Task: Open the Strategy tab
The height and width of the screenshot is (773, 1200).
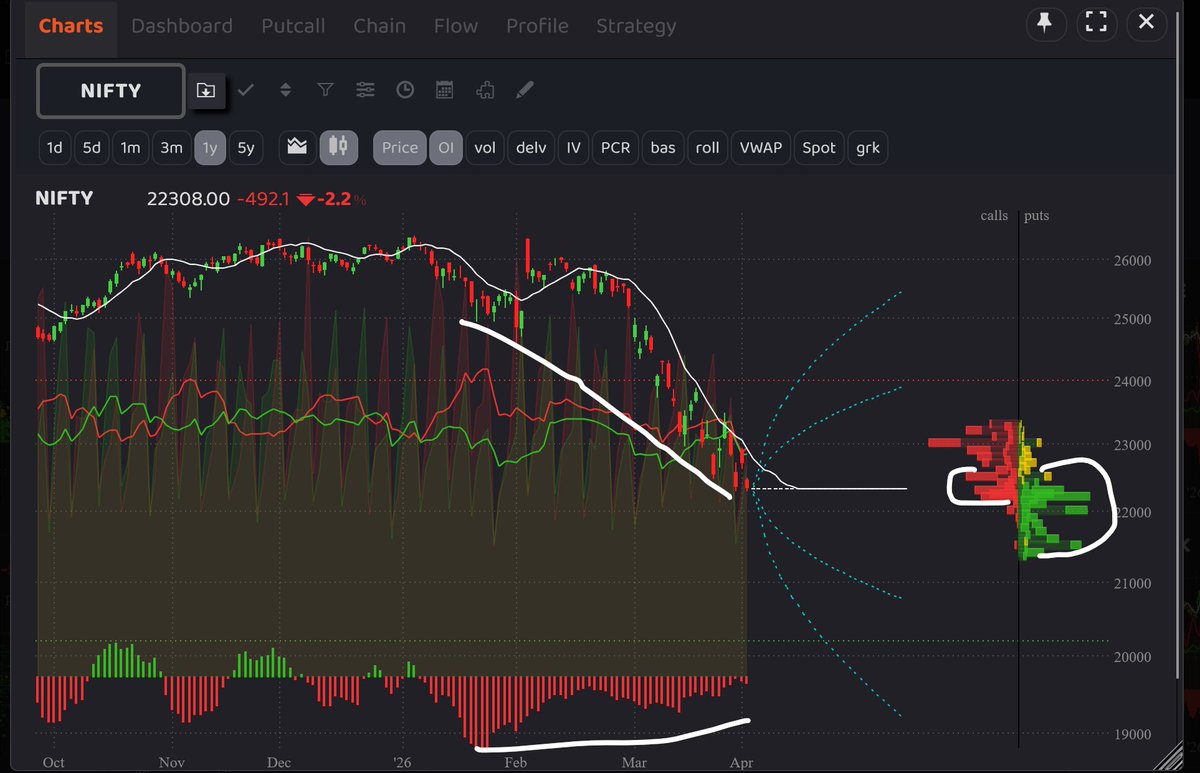Action: tap(636, 26)
